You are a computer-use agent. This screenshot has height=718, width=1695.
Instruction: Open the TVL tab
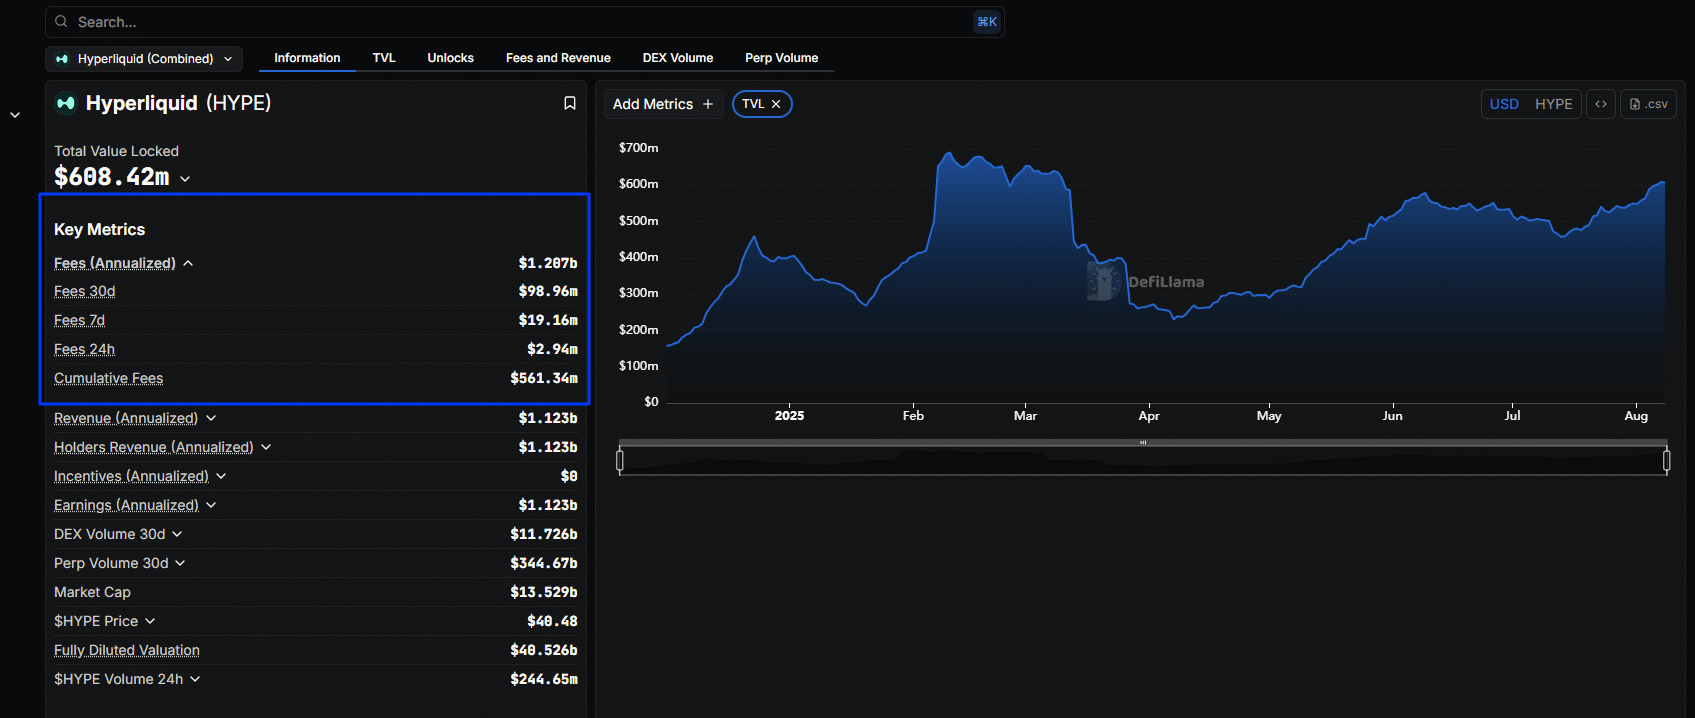point(384,58)
